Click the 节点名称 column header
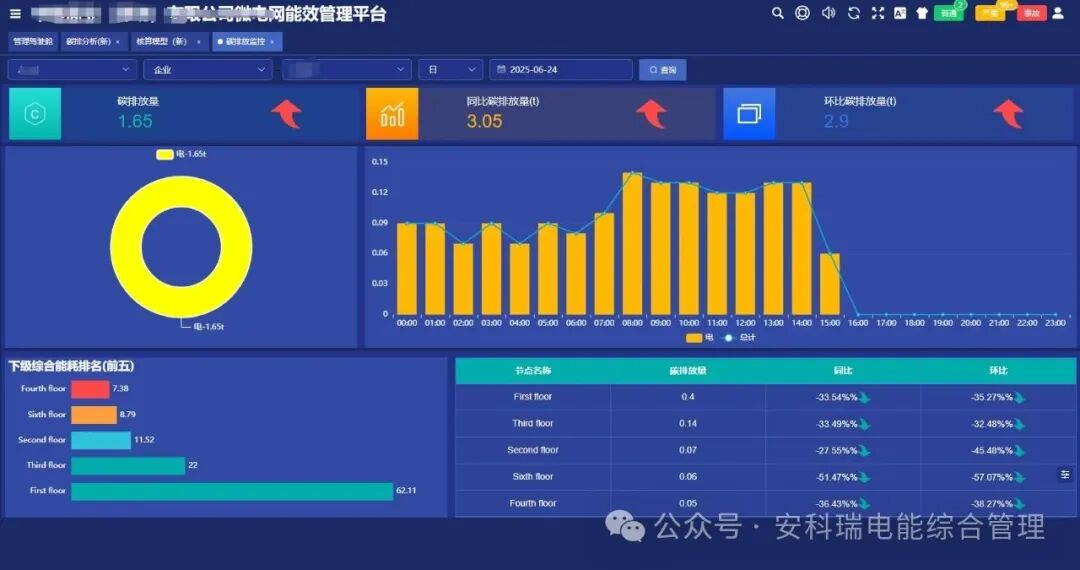1080x570 pixels. pyautogui.click(x=533, y=370)
